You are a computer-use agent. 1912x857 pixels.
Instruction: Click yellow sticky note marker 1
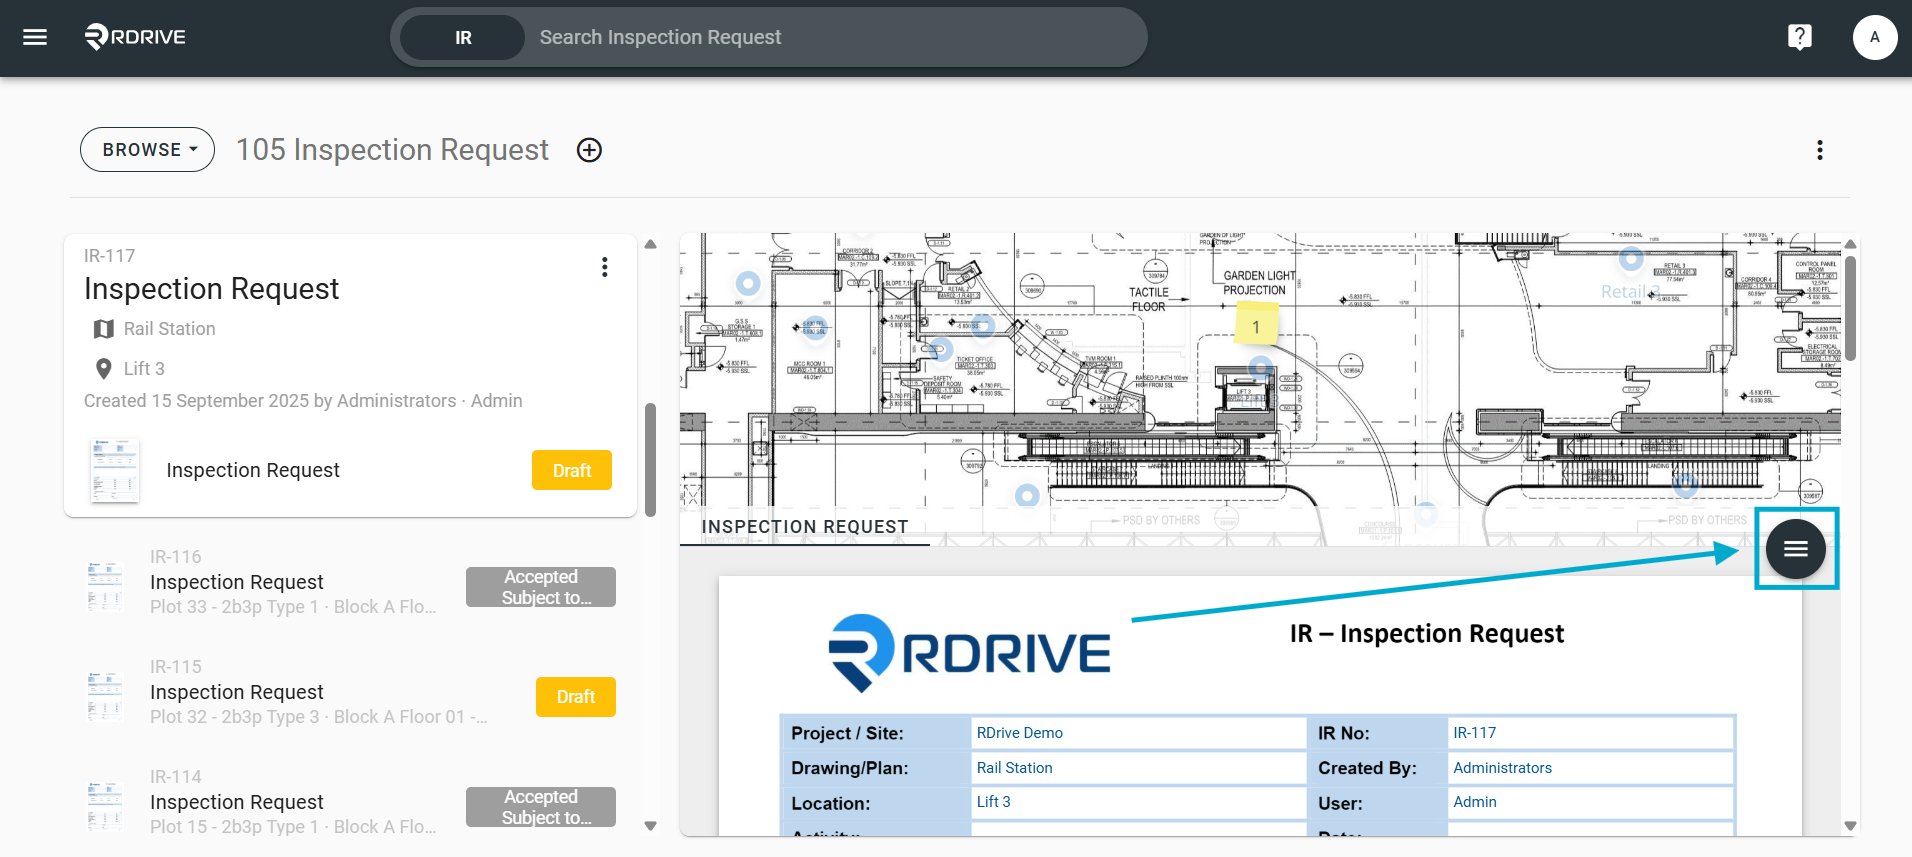(1256, 326)
